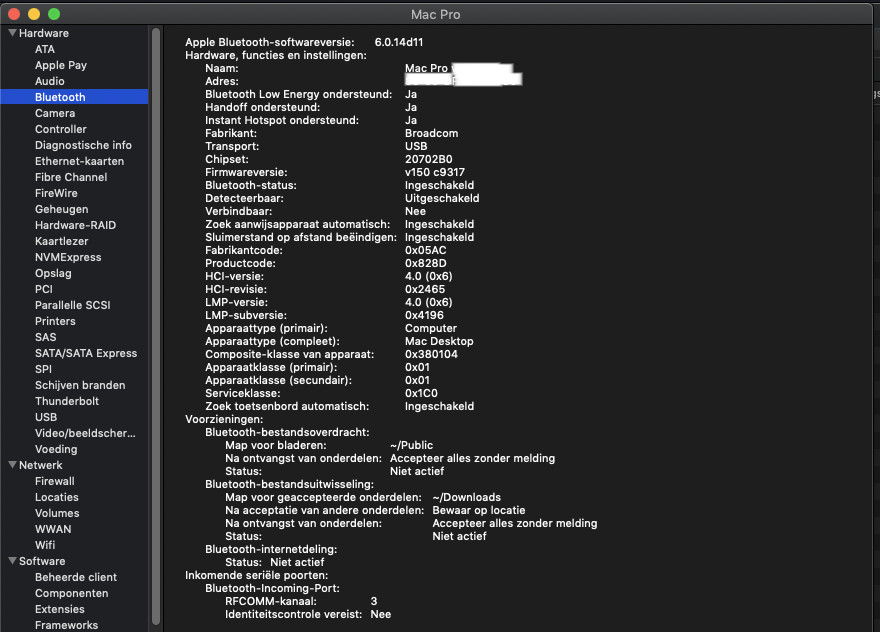Open Componenten under Software
Image resolution: width=880 pixels, height=632 pixels.
[x=71, y=593]
